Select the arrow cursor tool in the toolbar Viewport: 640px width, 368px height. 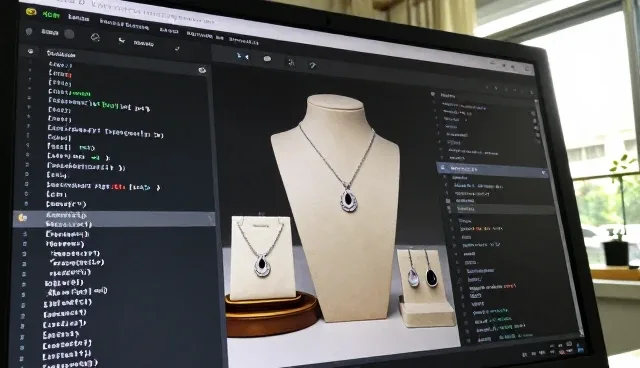[x=121, y=40]
